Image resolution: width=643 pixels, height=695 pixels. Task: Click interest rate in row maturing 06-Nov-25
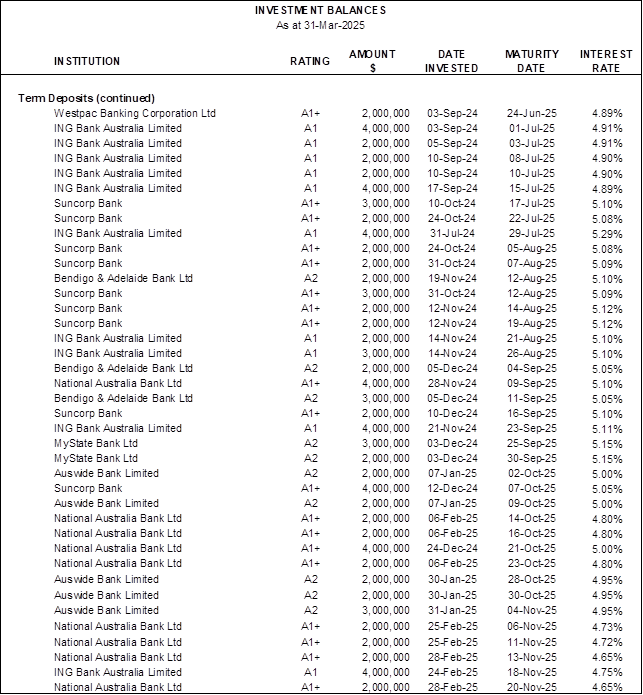point(607,627)
